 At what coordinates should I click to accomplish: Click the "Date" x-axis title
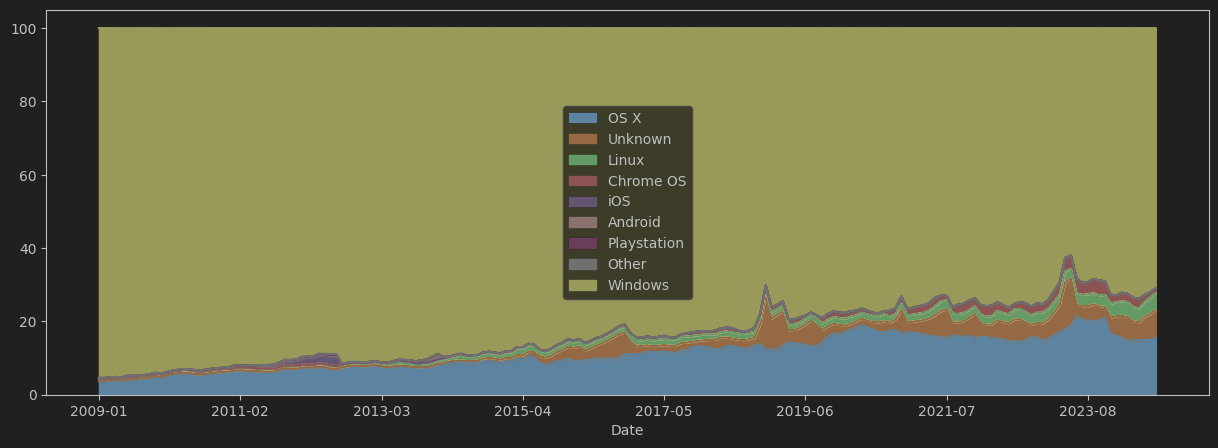pyautogui.click(x=627, y=431)
